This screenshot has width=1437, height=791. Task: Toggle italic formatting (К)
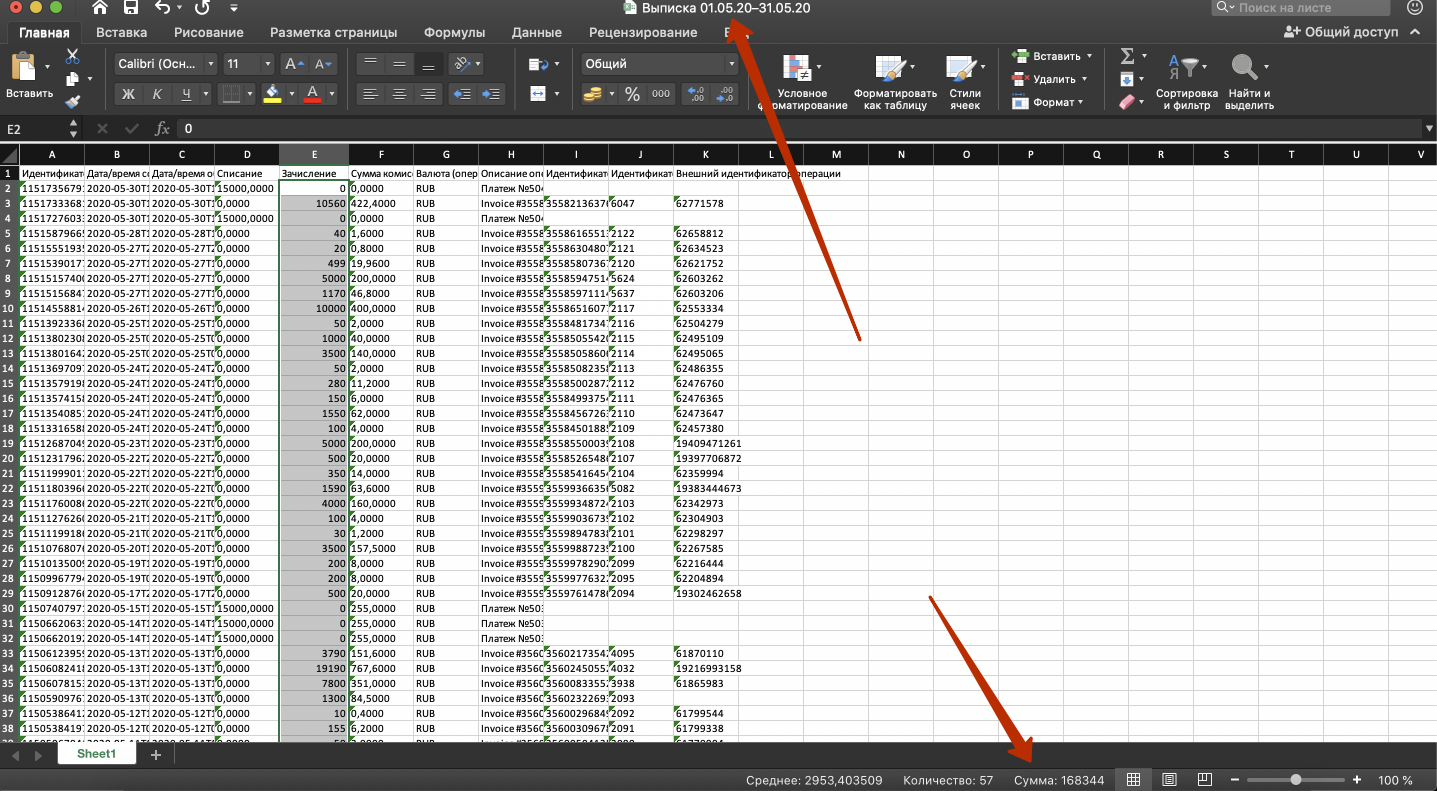[157, 94]
